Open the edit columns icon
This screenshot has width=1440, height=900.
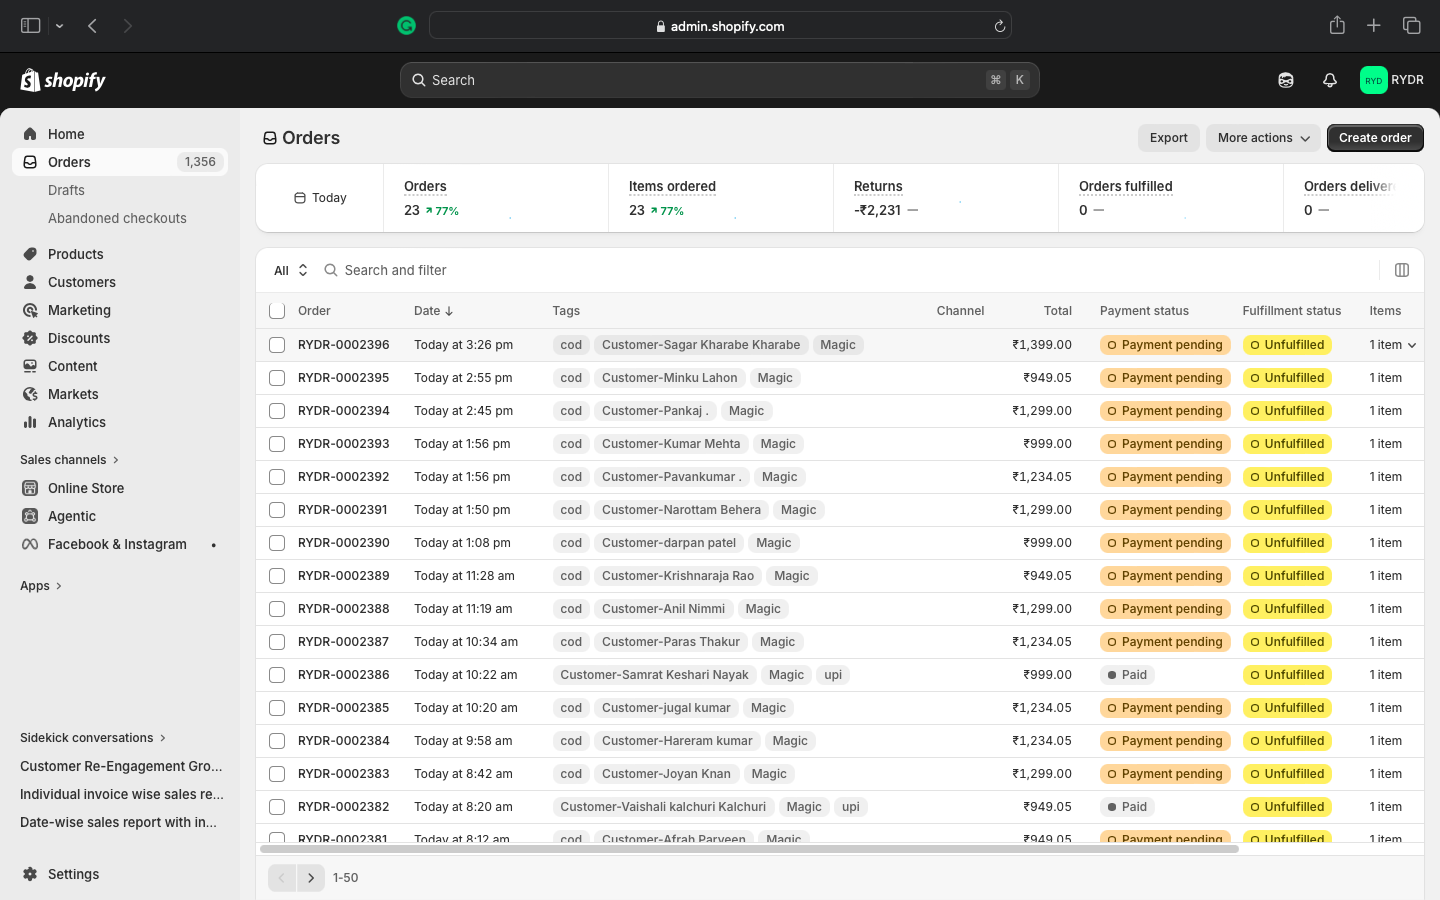tap(1402, 270)
